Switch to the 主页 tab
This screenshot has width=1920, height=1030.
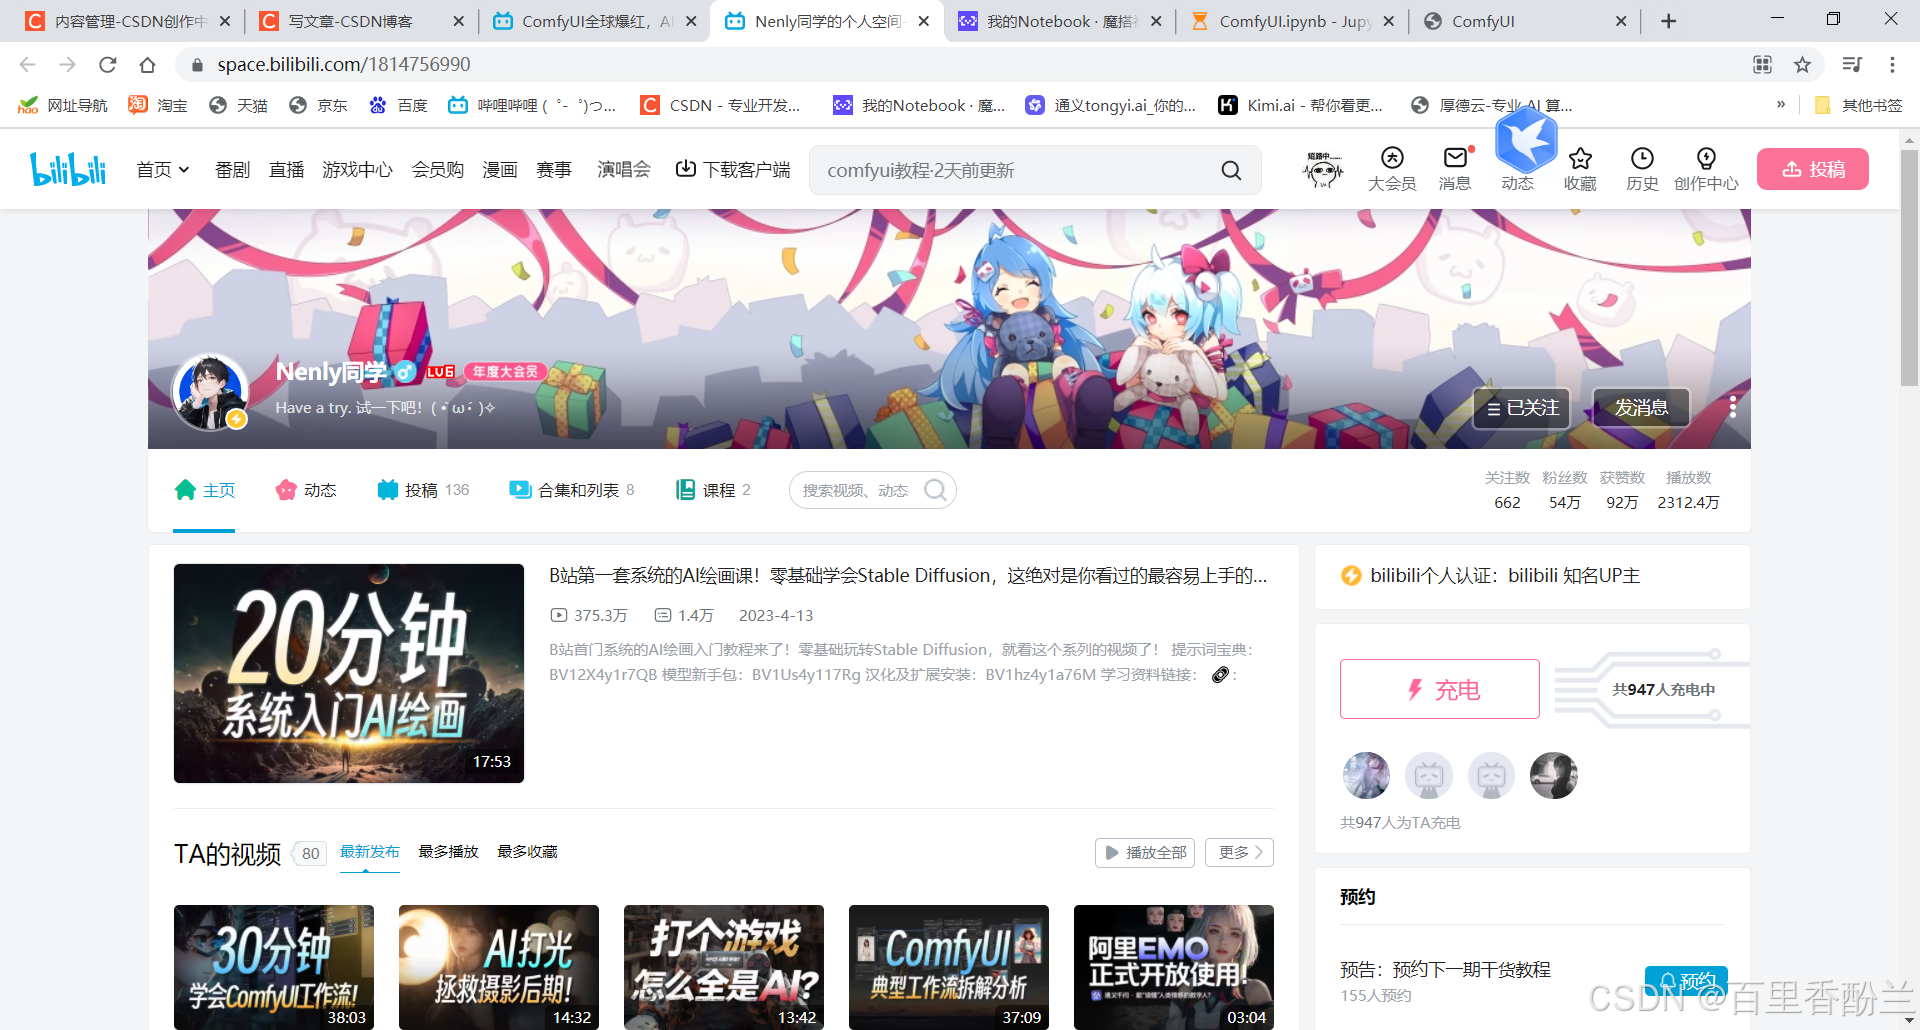point(205,490)
